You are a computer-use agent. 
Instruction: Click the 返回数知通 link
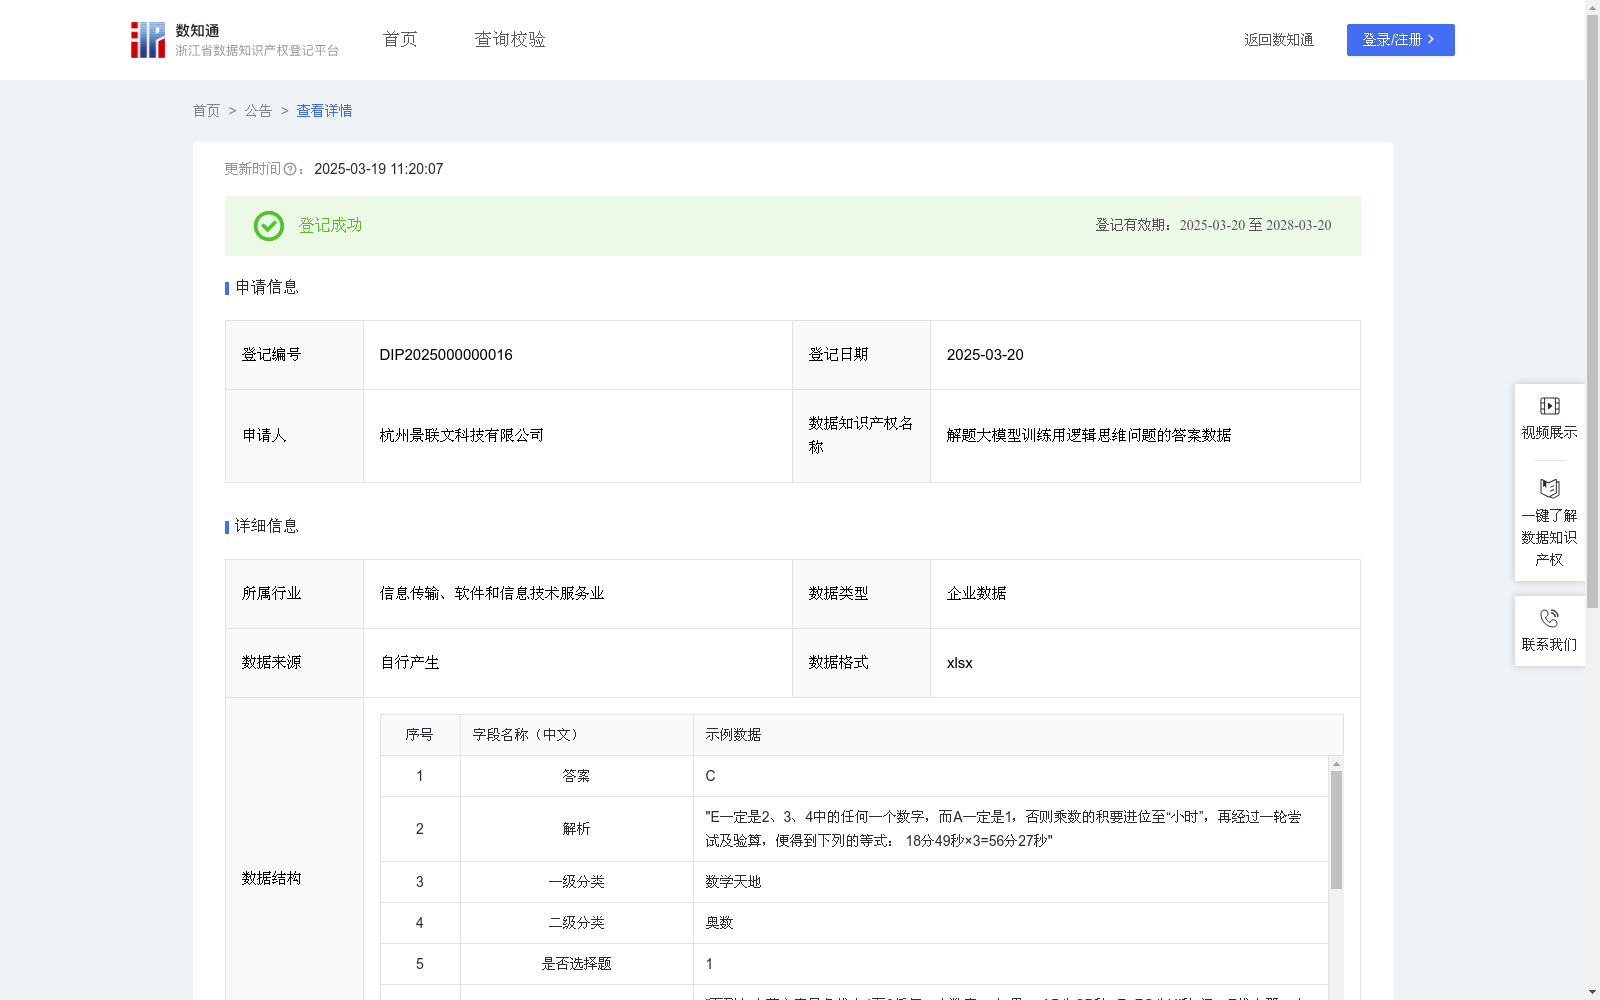pos(1279,40)
